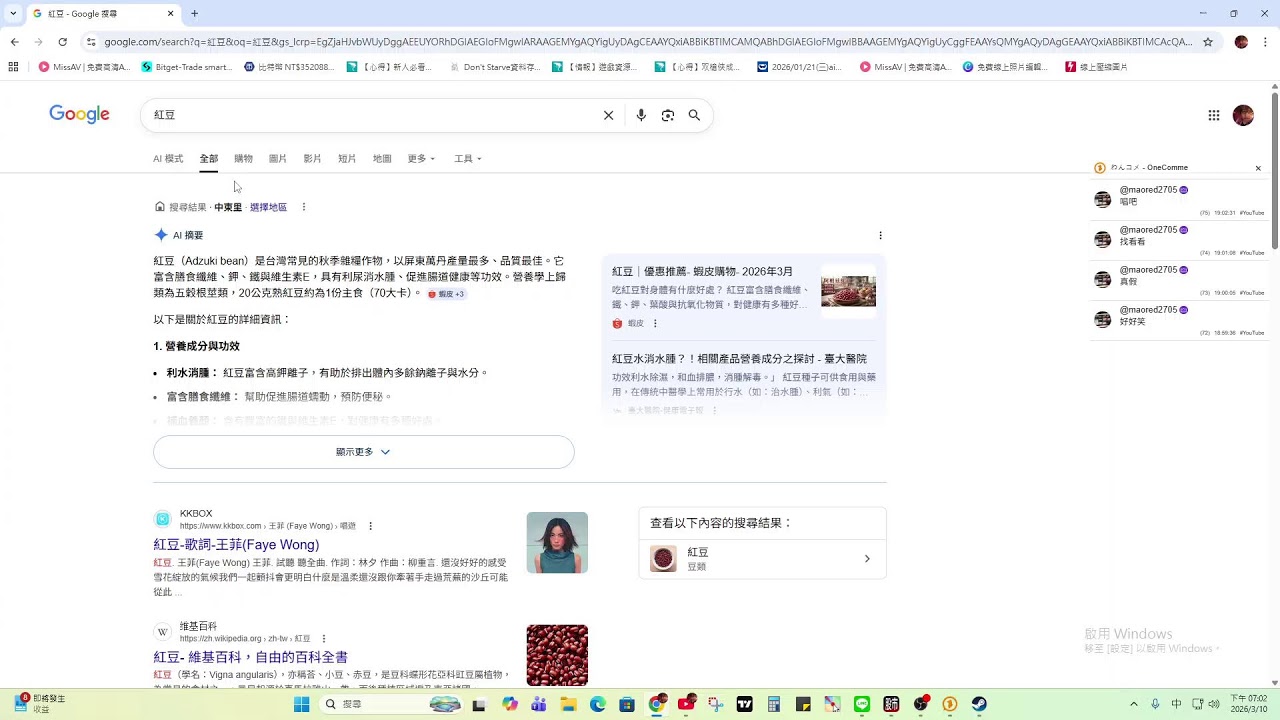Open Windows Start menu

301,704
